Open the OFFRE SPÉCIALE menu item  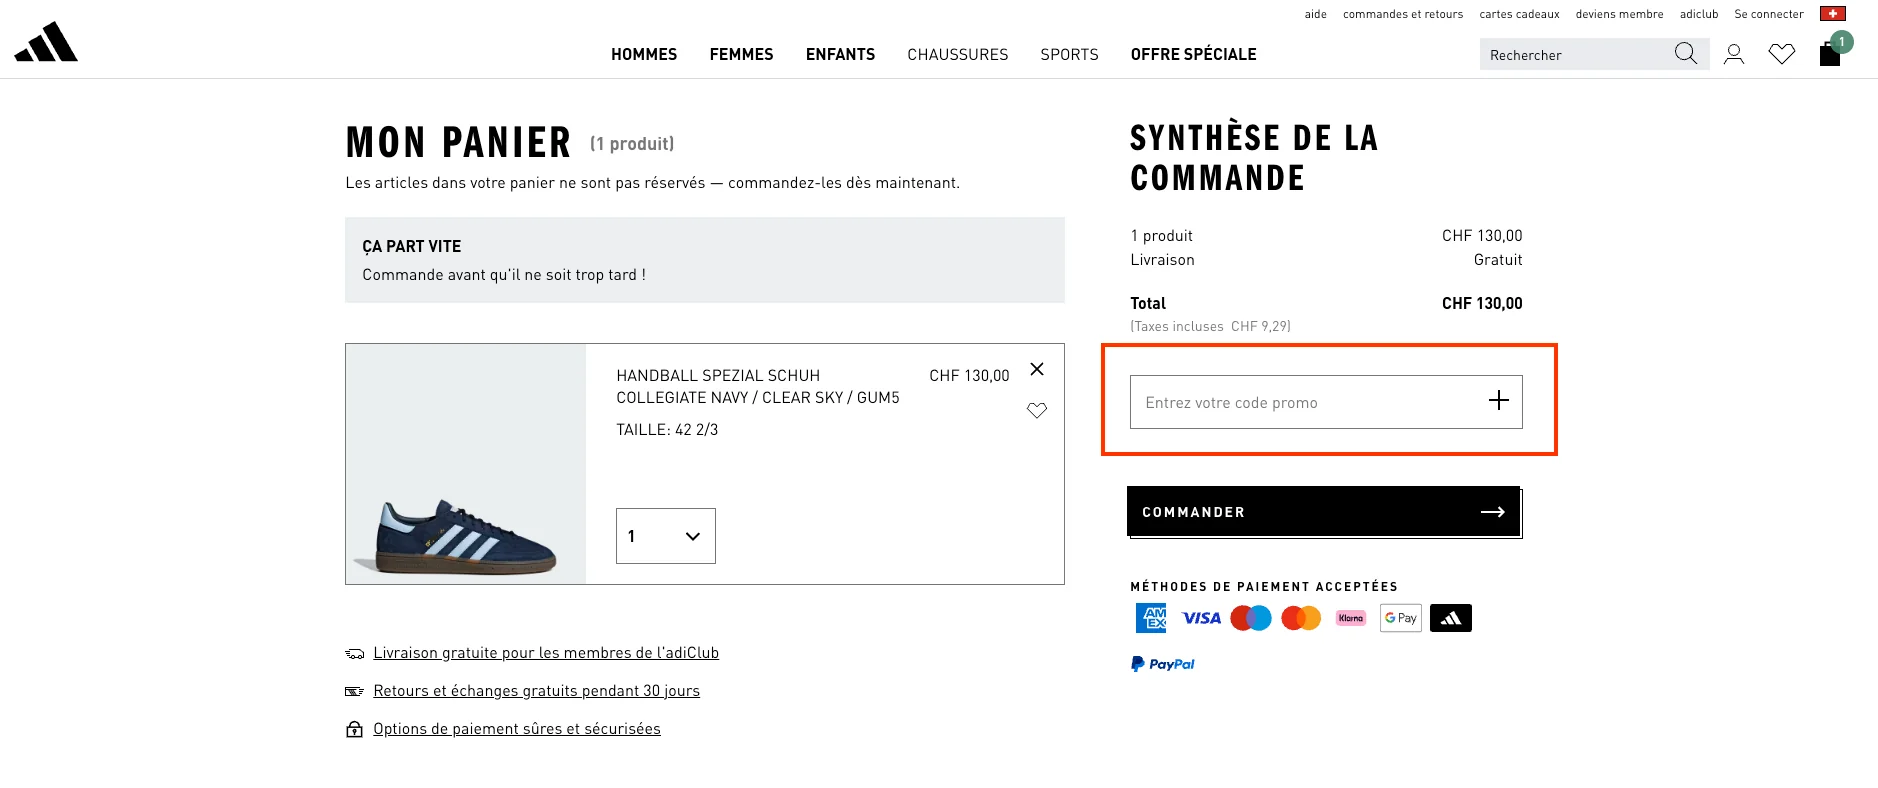click(x=1193, y=54)
